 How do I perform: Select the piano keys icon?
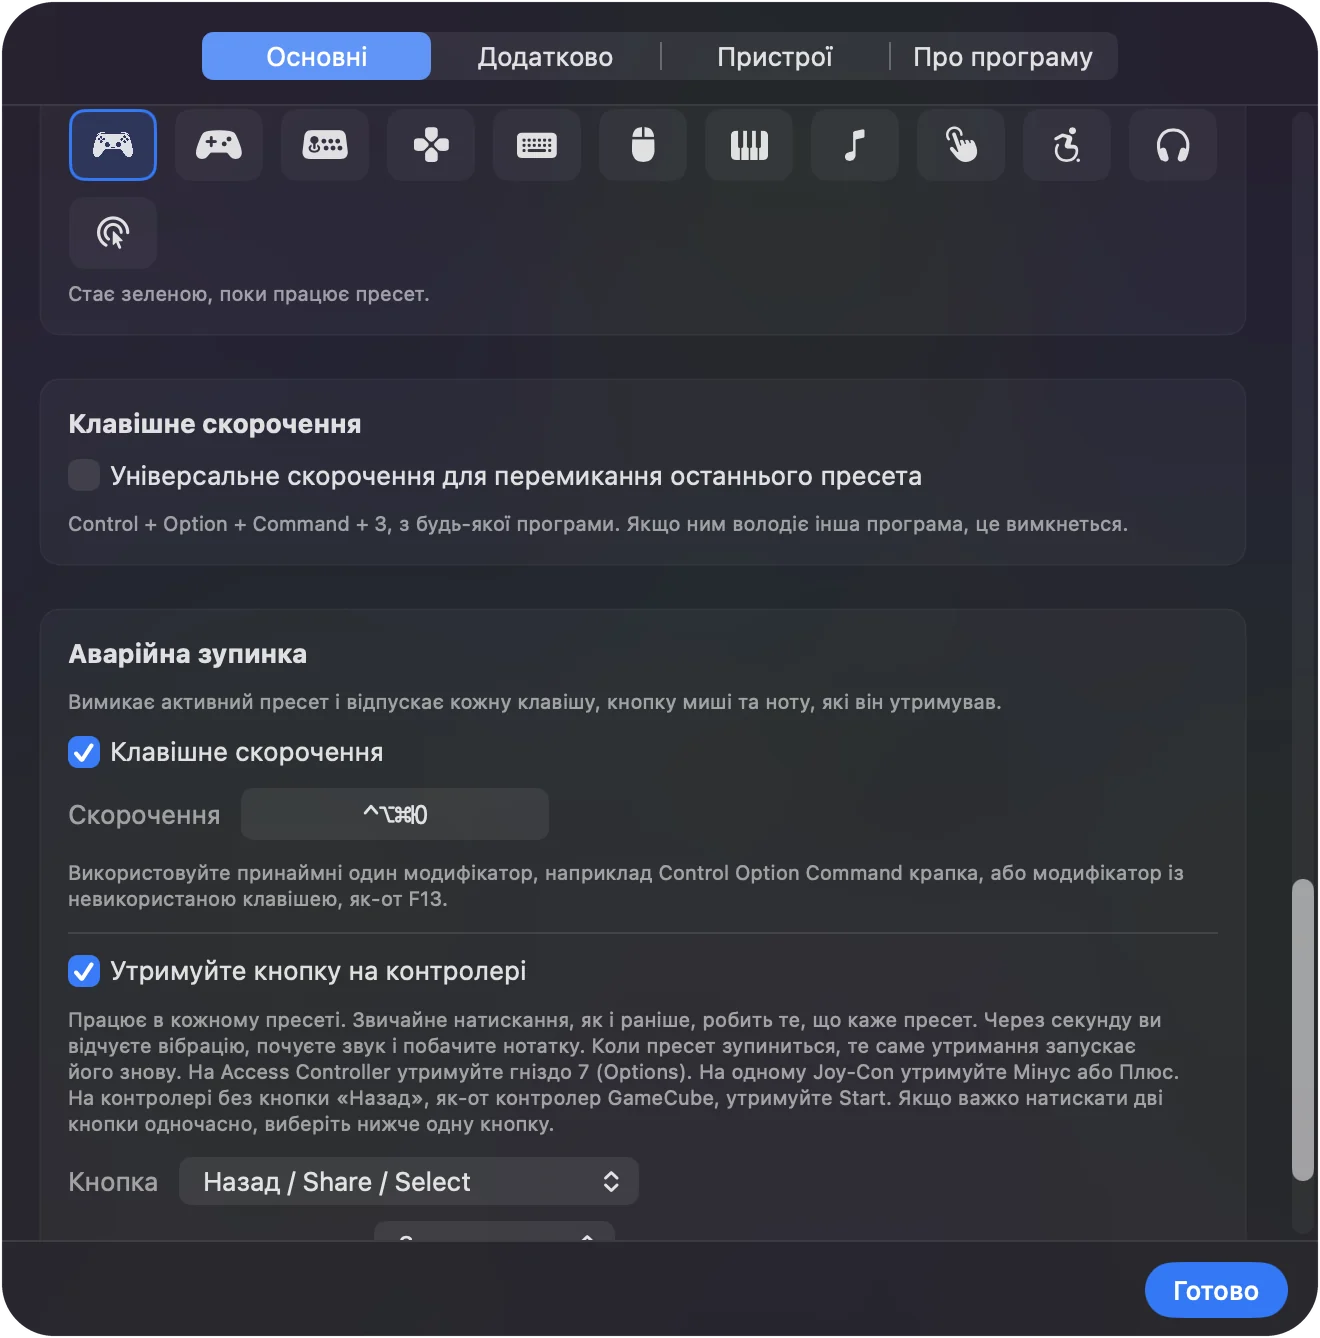749,145
